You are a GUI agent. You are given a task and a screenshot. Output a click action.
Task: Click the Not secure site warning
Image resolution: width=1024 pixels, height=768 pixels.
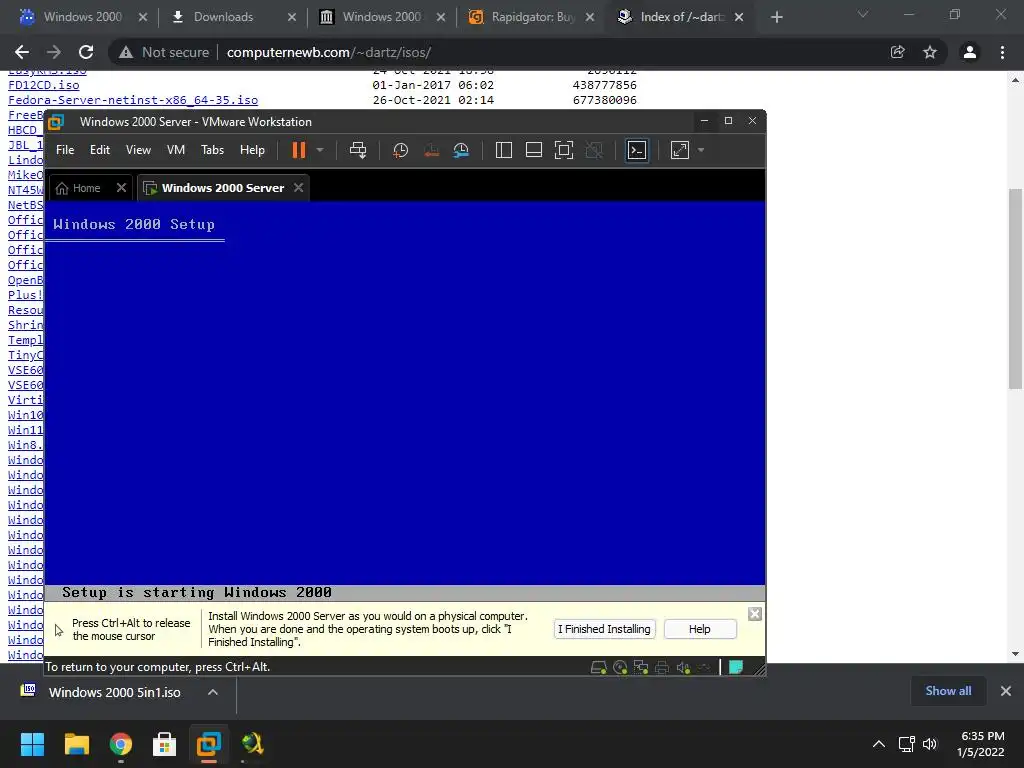(x=164, y=52)
